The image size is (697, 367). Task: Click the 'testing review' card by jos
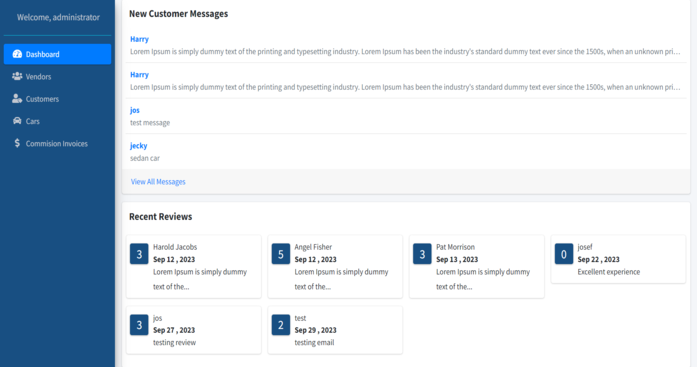click(x=194, y=330)
